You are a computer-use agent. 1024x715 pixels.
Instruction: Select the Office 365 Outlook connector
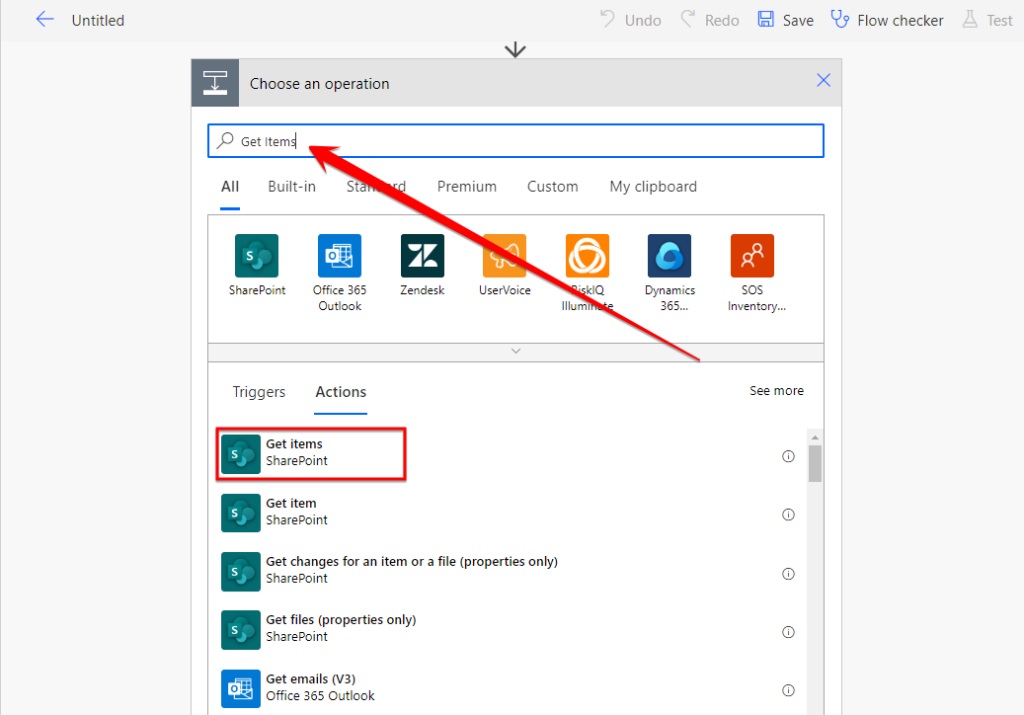(x=340, y=272)
